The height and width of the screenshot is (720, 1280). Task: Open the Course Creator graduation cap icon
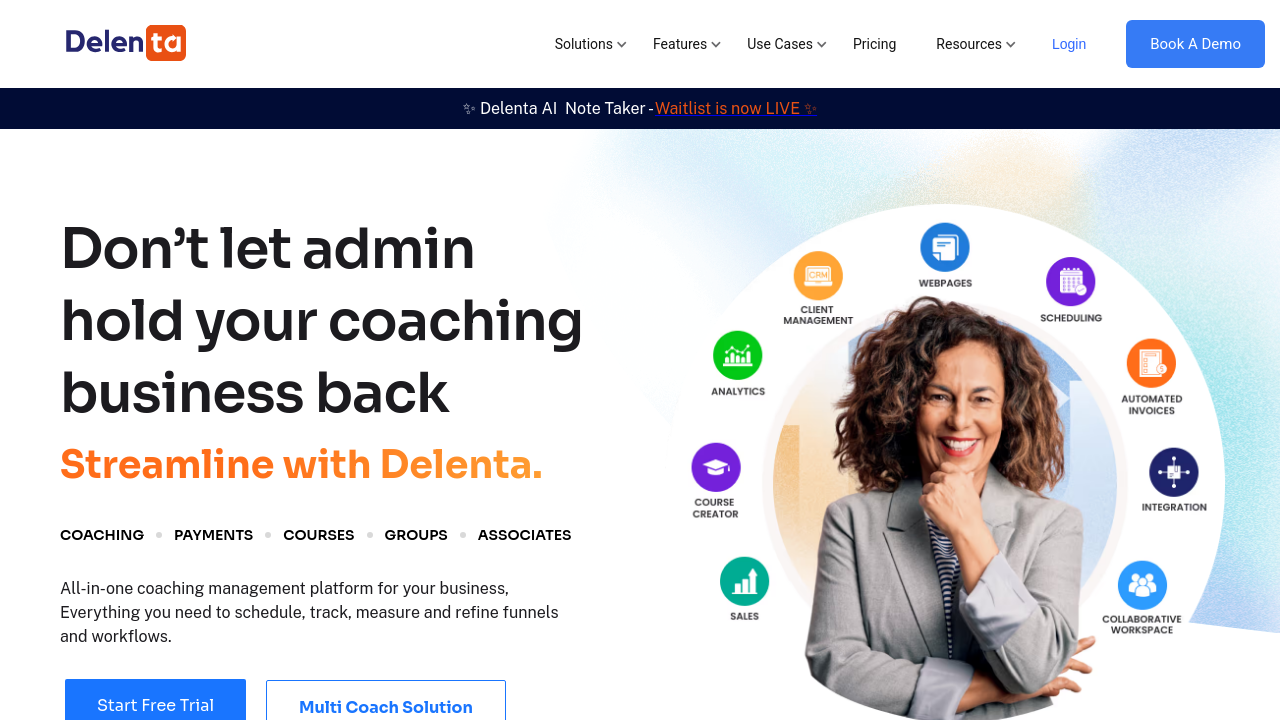[716, 467]
